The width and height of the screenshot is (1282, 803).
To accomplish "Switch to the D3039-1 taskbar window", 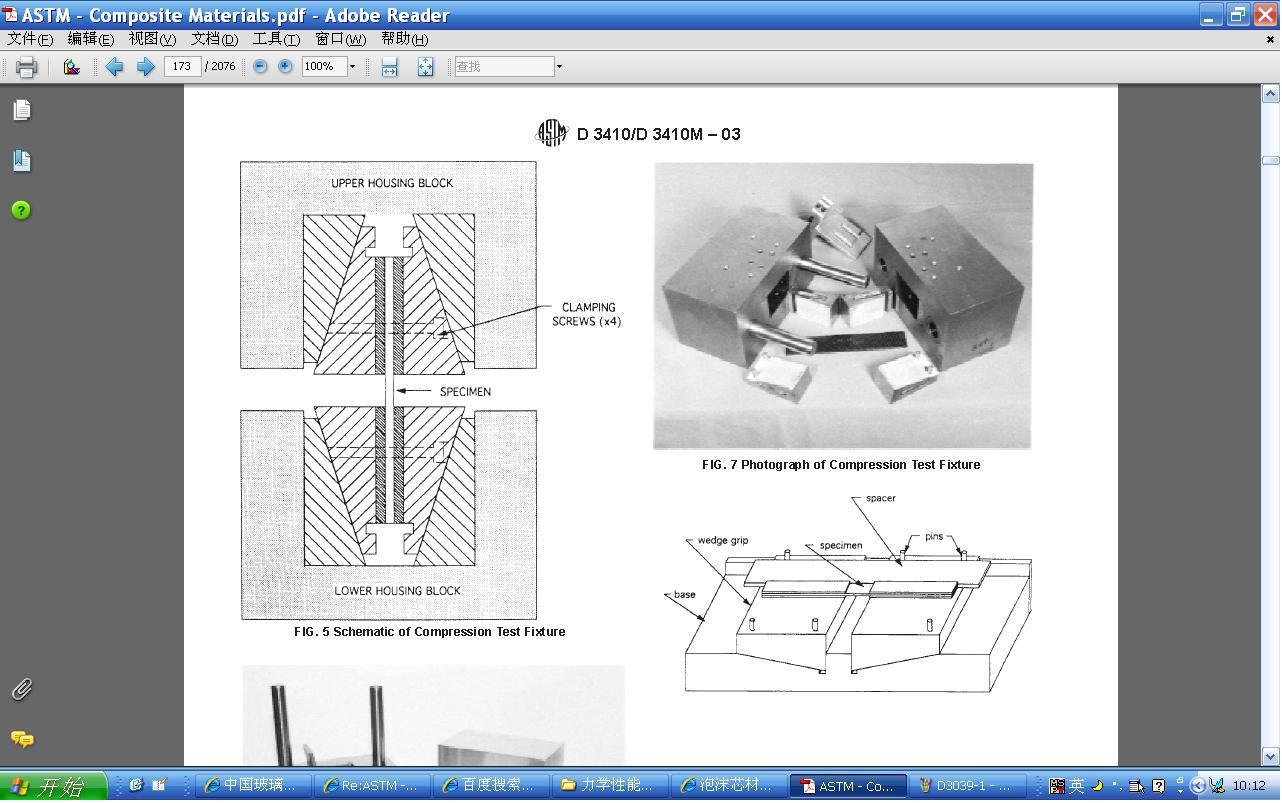I will [x=967, y=786].
